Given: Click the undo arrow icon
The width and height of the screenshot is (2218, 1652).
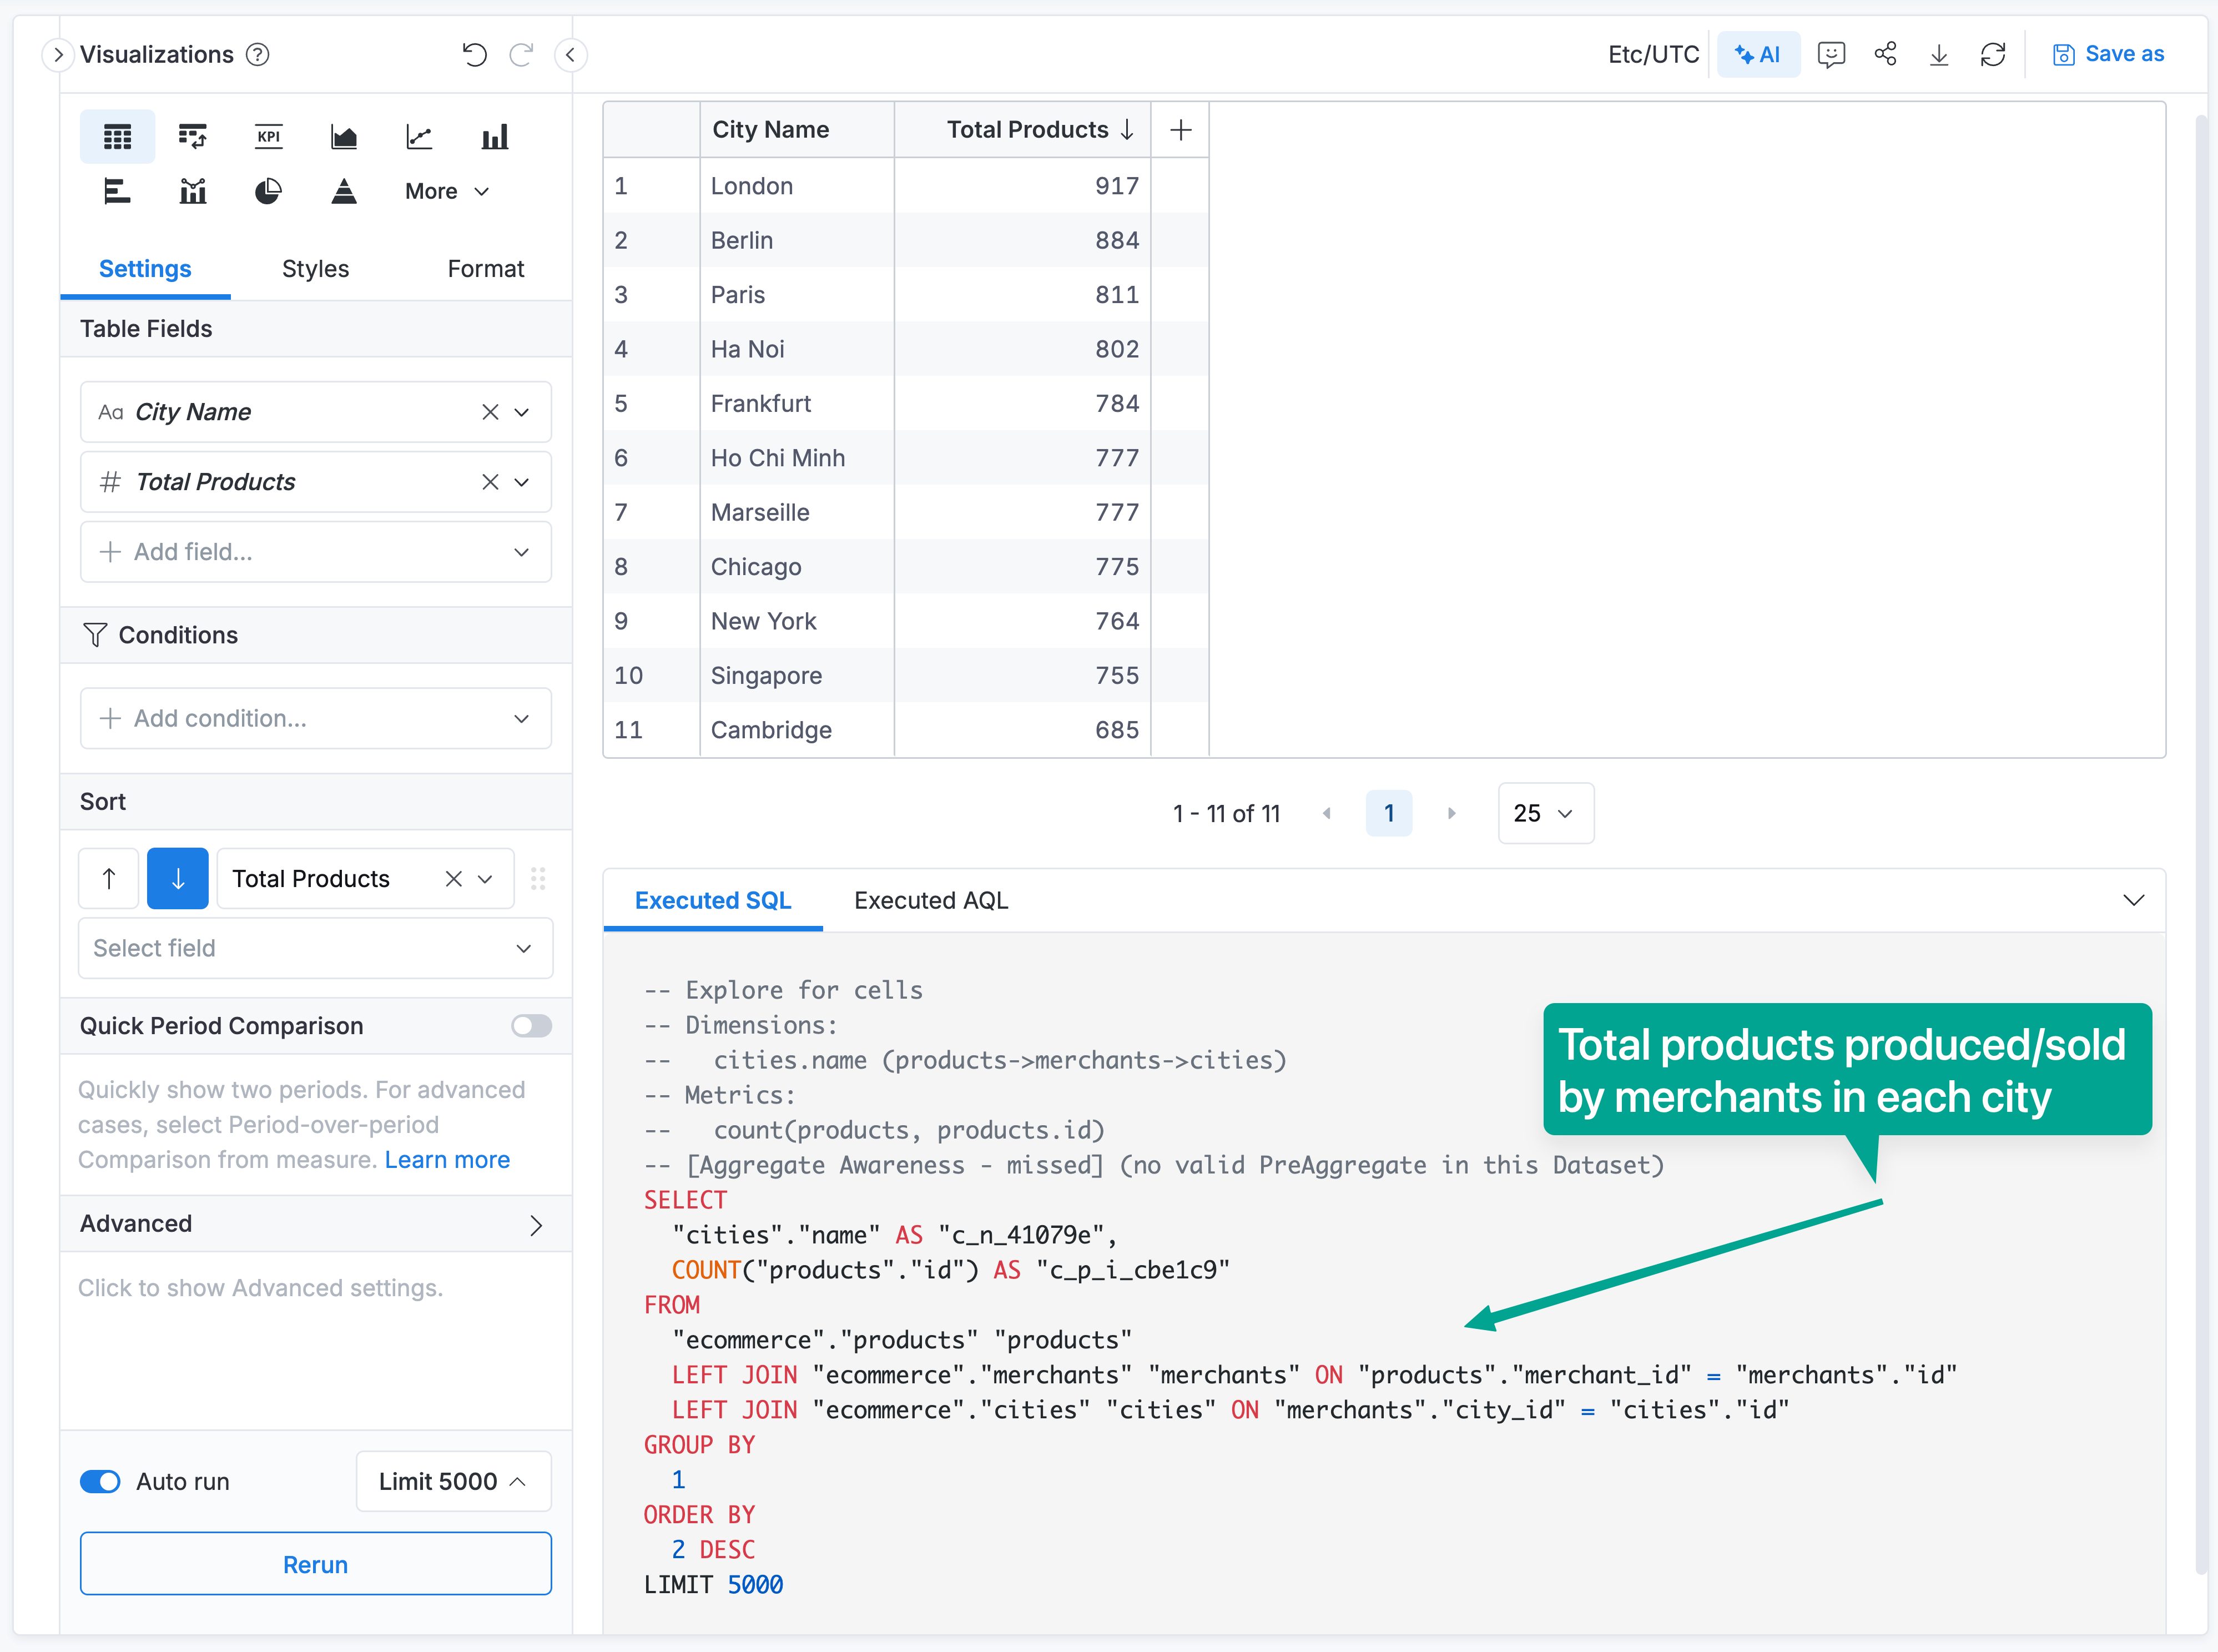Looking at the screenshot, I should click(474, 55).
